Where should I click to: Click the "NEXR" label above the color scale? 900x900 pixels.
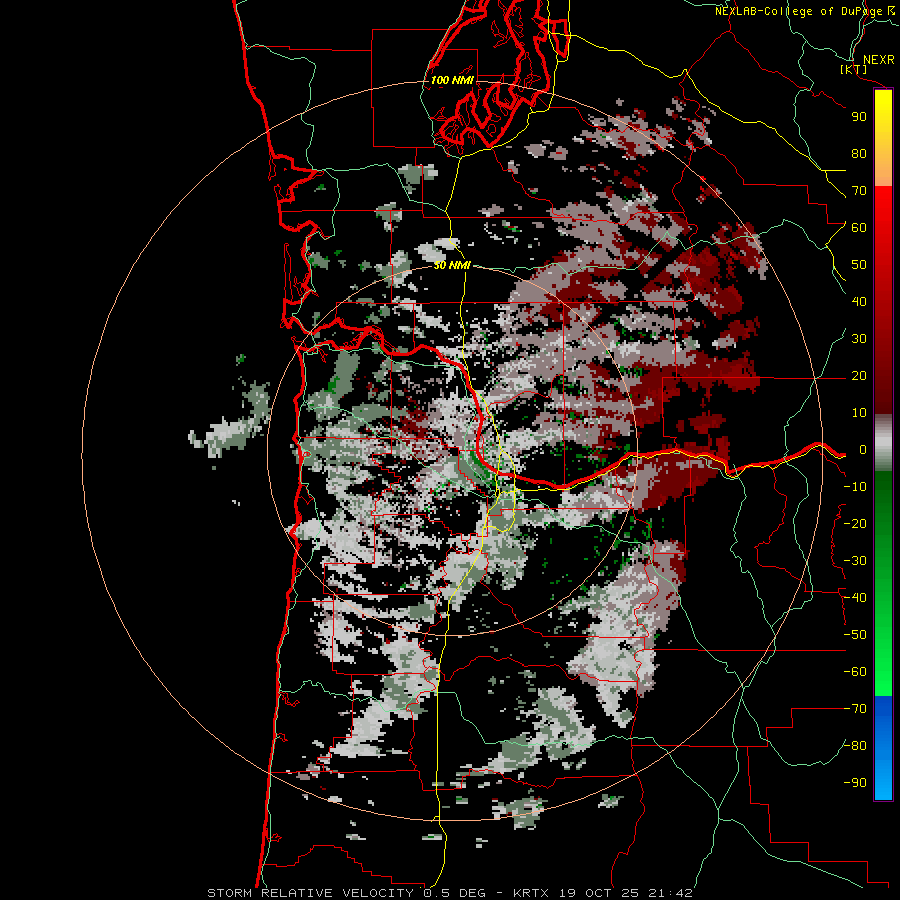[x=879, y=60]
